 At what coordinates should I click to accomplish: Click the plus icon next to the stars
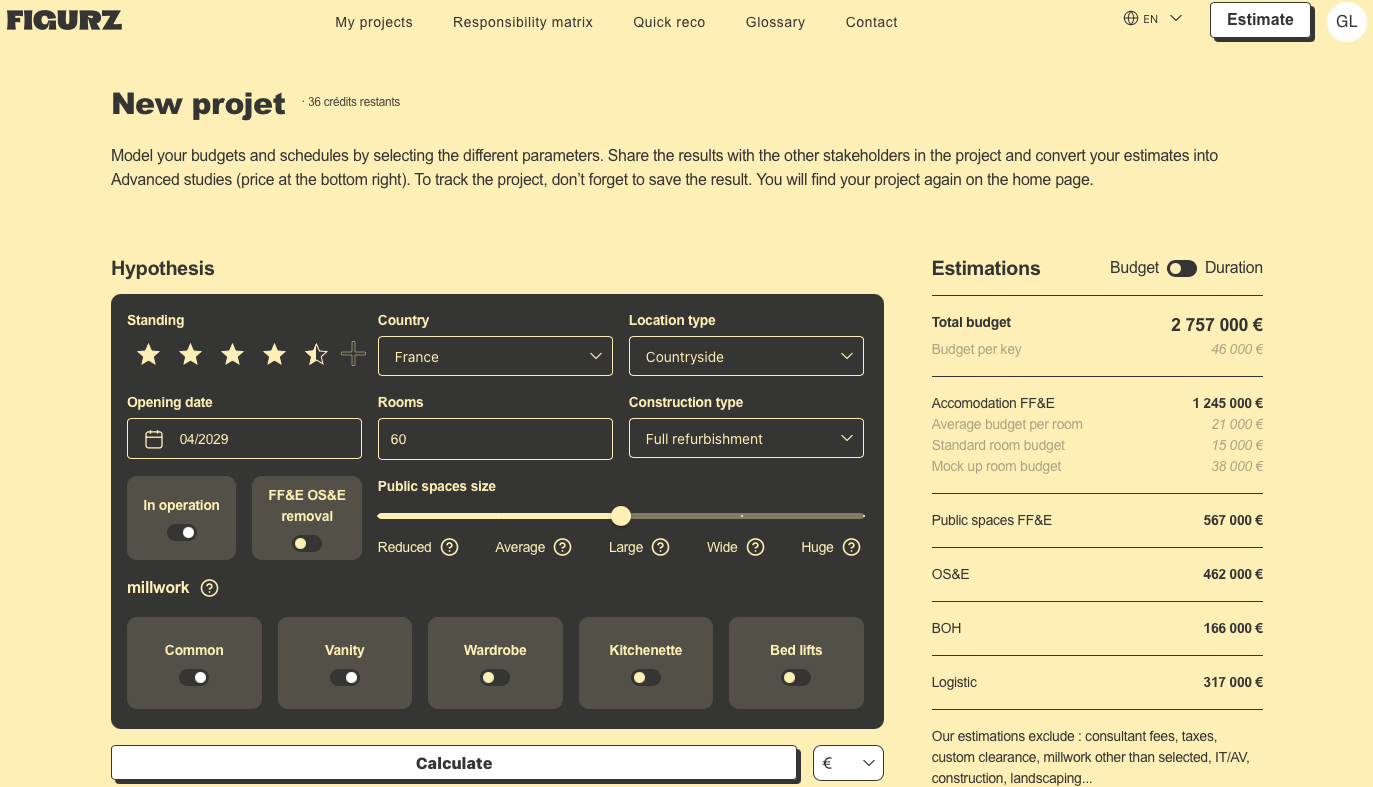point(353,354)
